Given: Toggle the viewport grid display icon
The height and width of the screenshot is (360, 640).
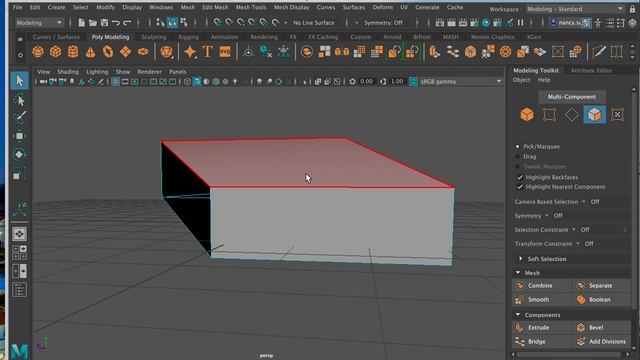Looking at the screenshot, I should (x=116, y=82).
